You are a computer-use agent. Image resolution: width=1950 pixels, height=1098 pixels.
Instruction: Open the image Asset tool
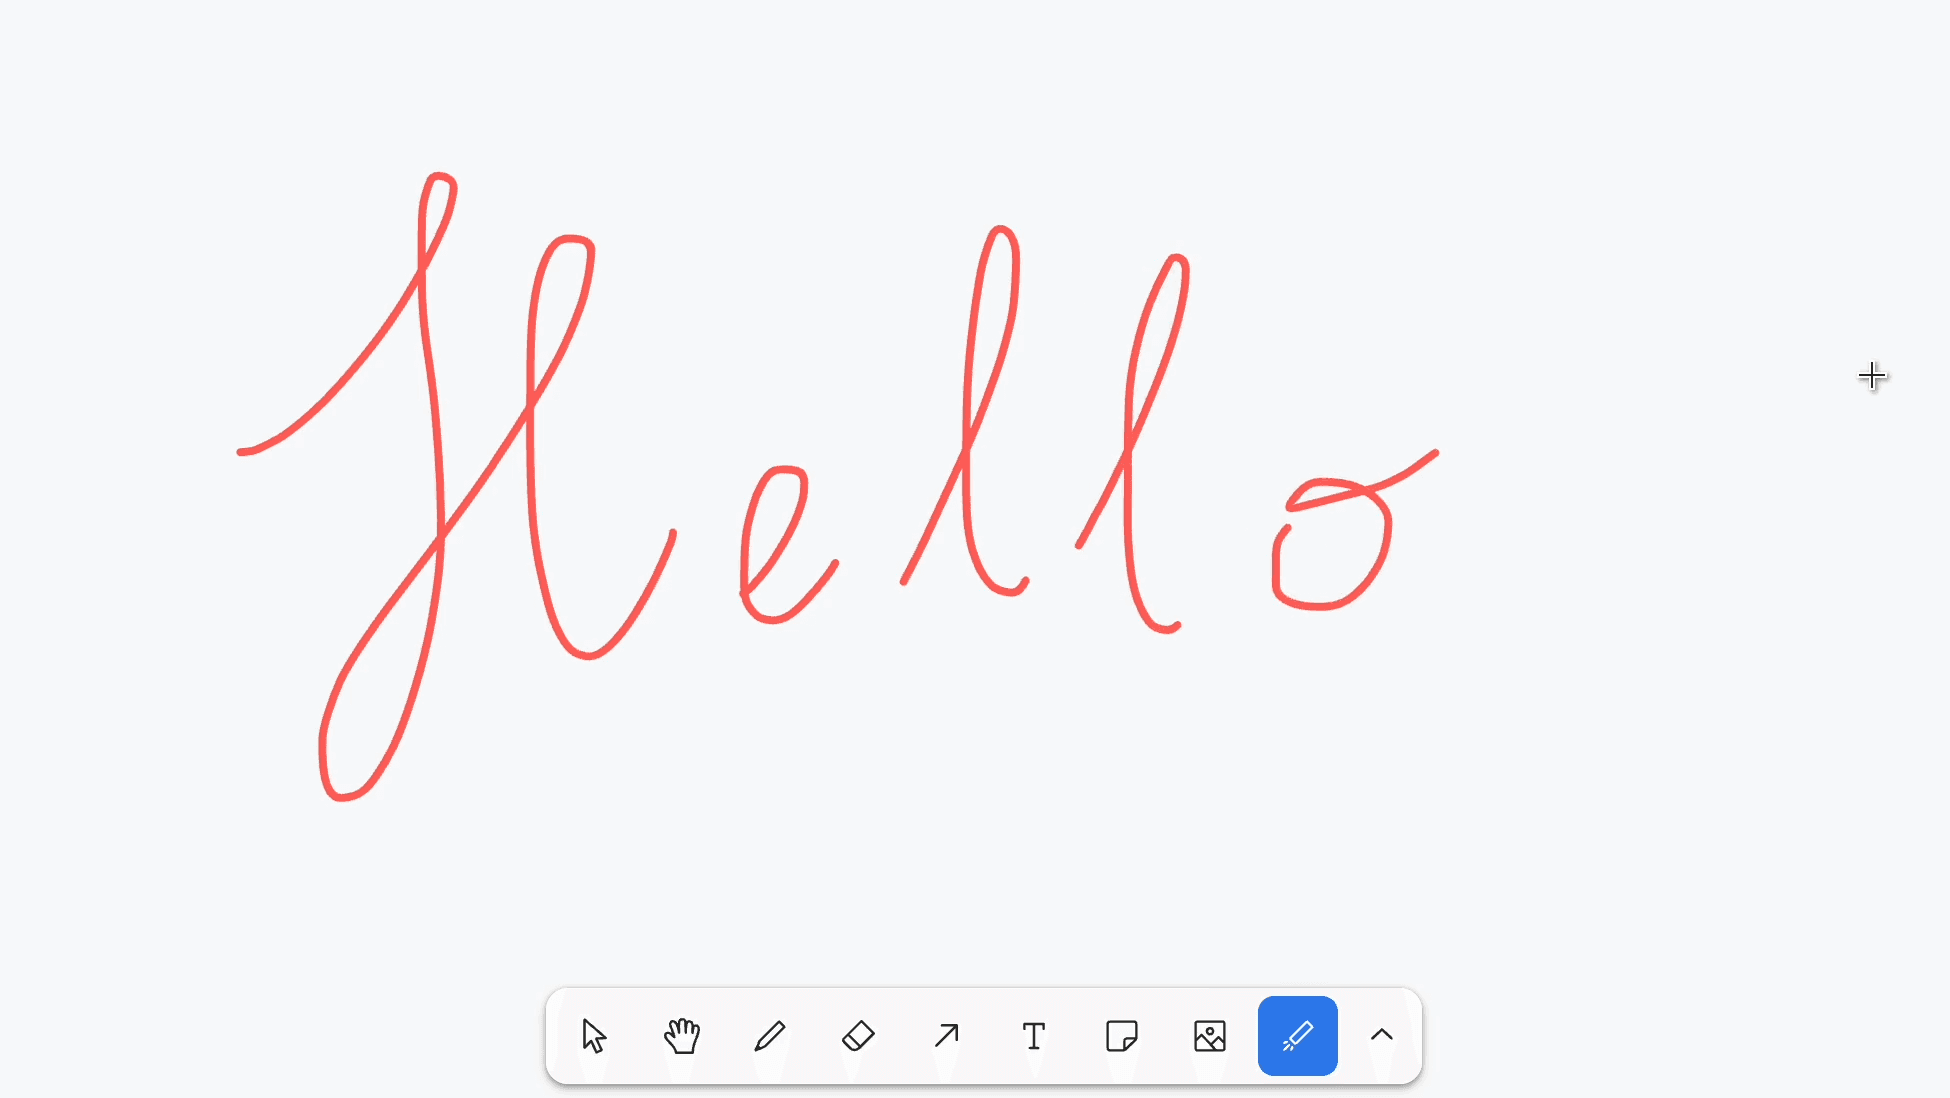1210,1036
